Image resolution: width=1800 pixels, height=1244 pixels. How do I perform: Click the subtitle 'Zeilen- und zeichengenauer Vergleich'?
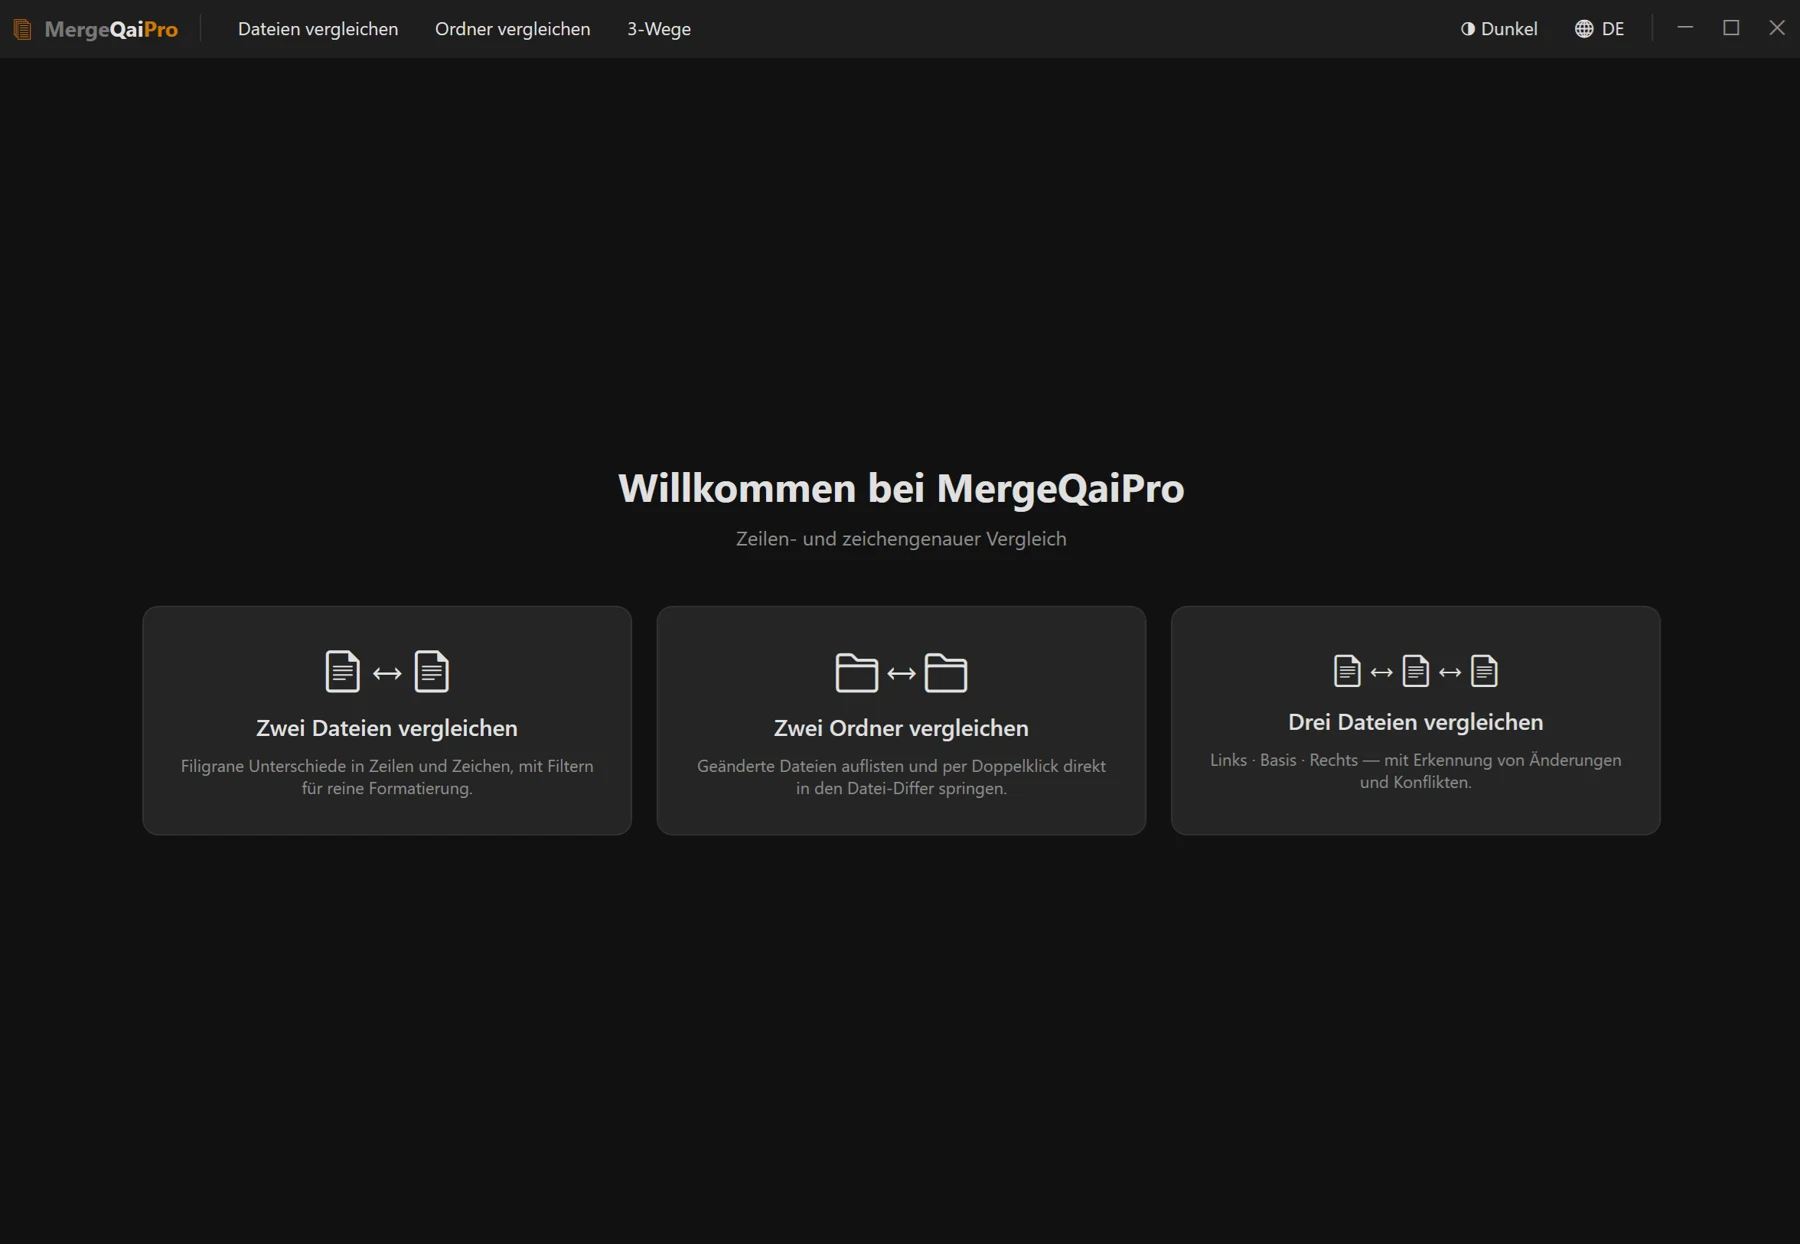[x=901, y=539]
